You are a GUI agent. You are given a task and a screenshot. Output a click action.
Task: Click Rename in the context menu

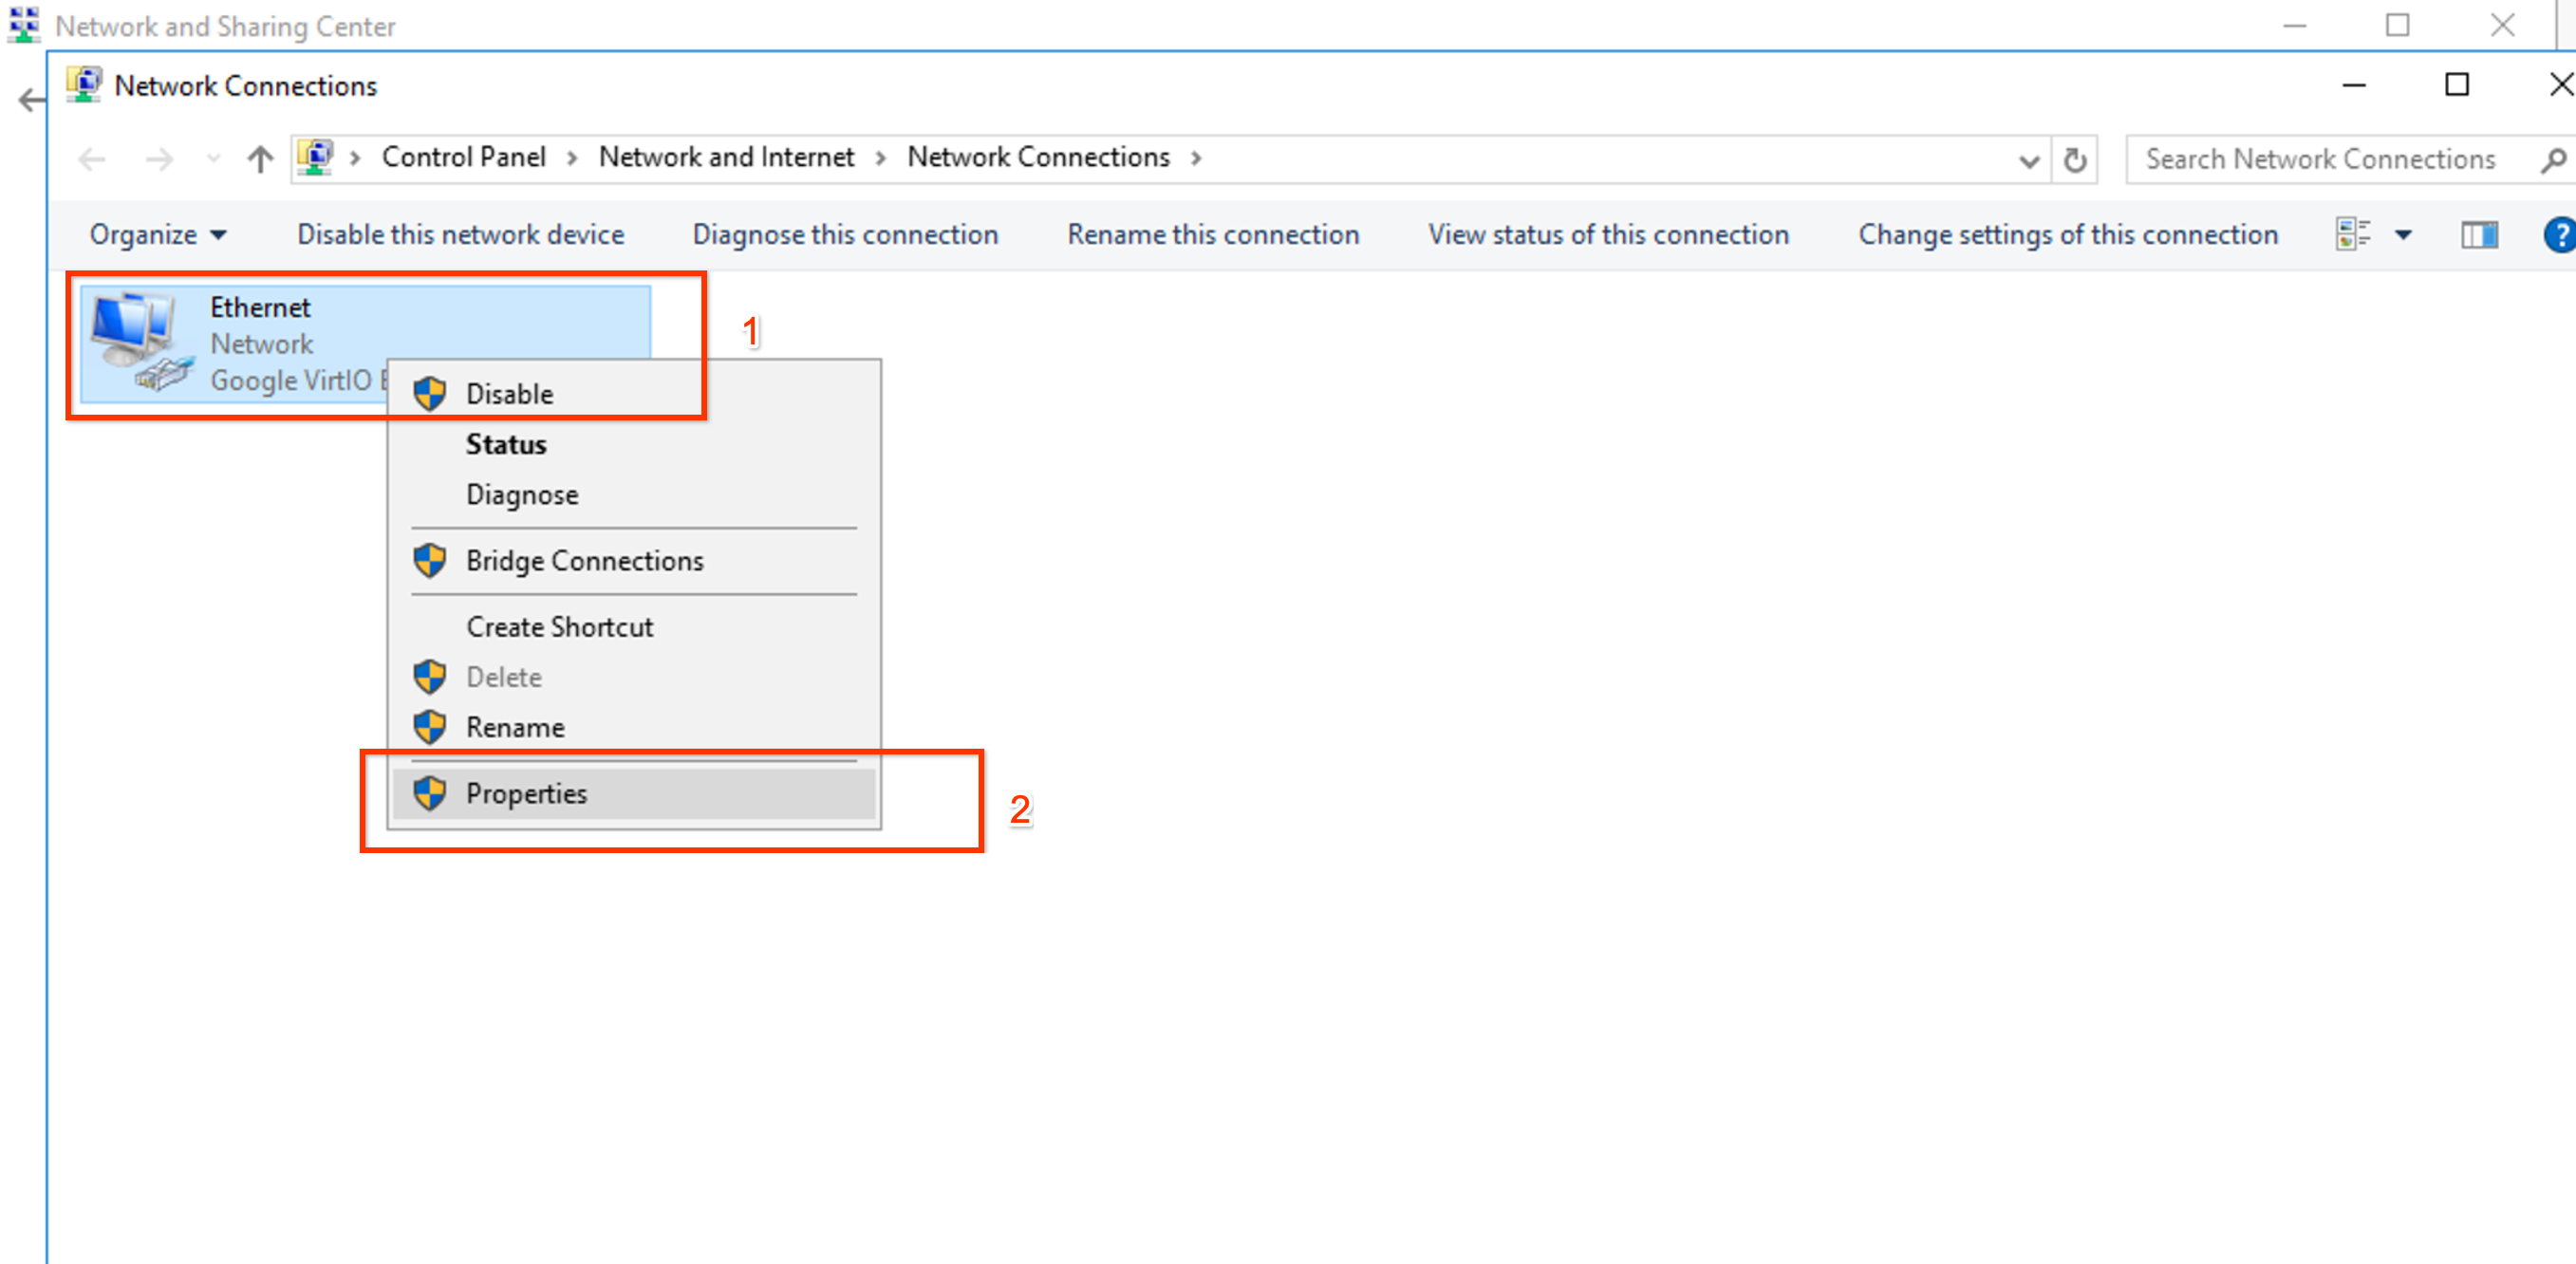pos(515,727)
